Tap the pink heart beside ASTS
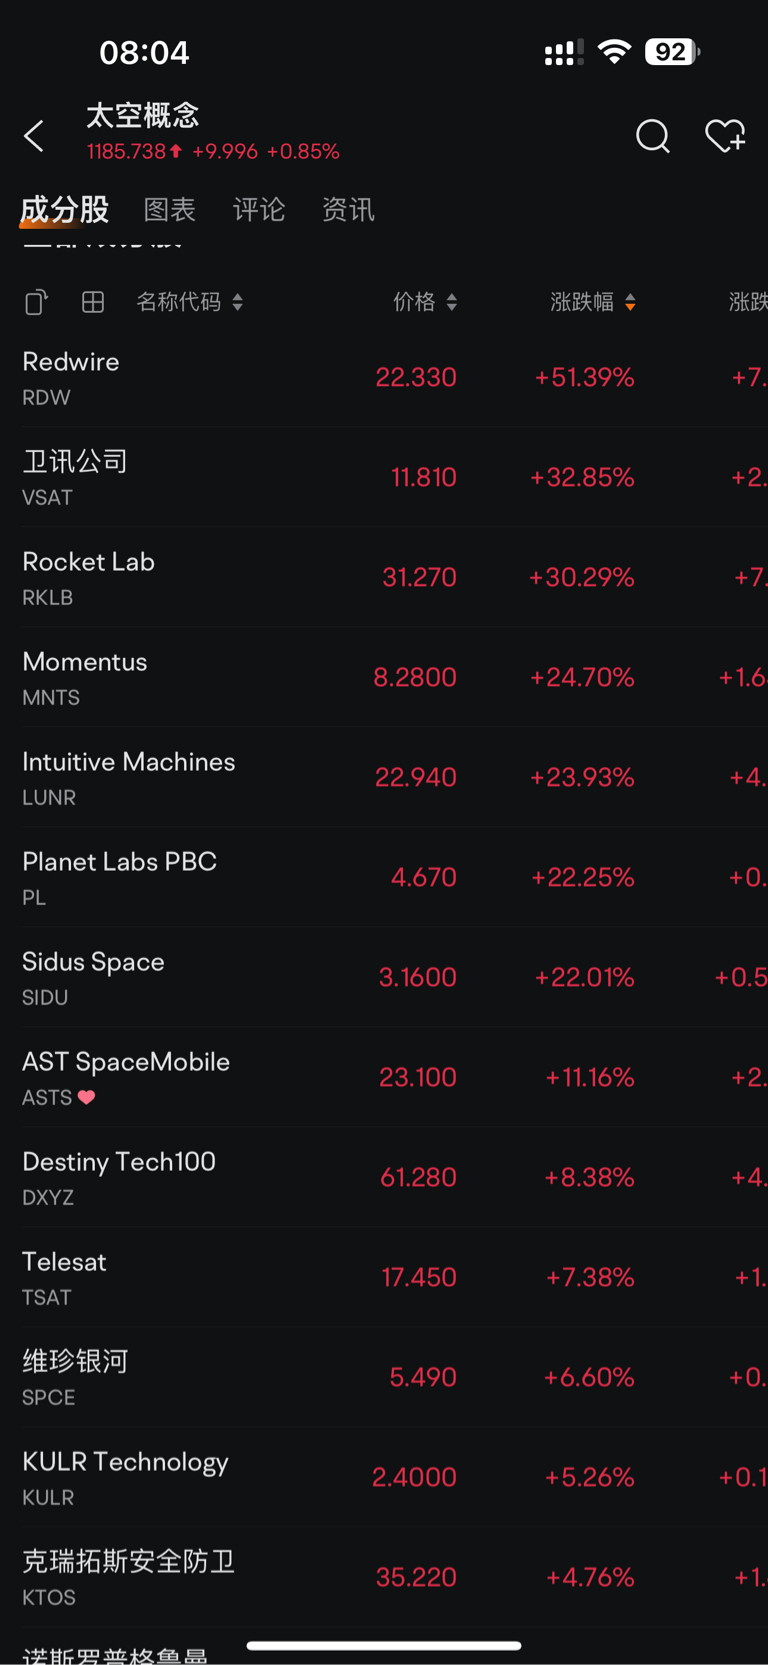The height and width of the screenshot is (1665, 768). (87, 1097)
